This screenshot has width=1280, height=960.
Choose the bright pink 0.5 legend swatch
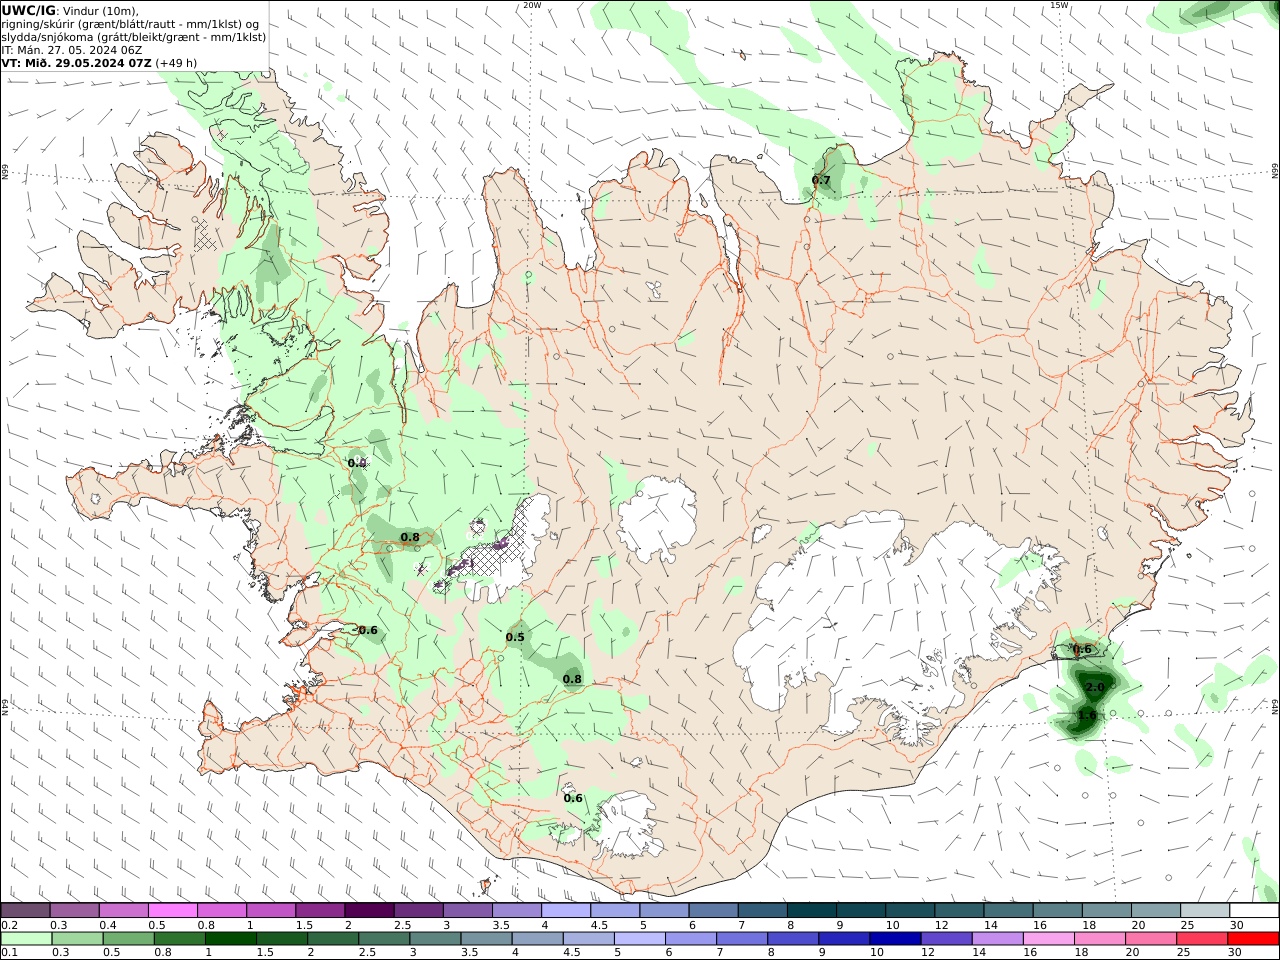click(172, 910)
